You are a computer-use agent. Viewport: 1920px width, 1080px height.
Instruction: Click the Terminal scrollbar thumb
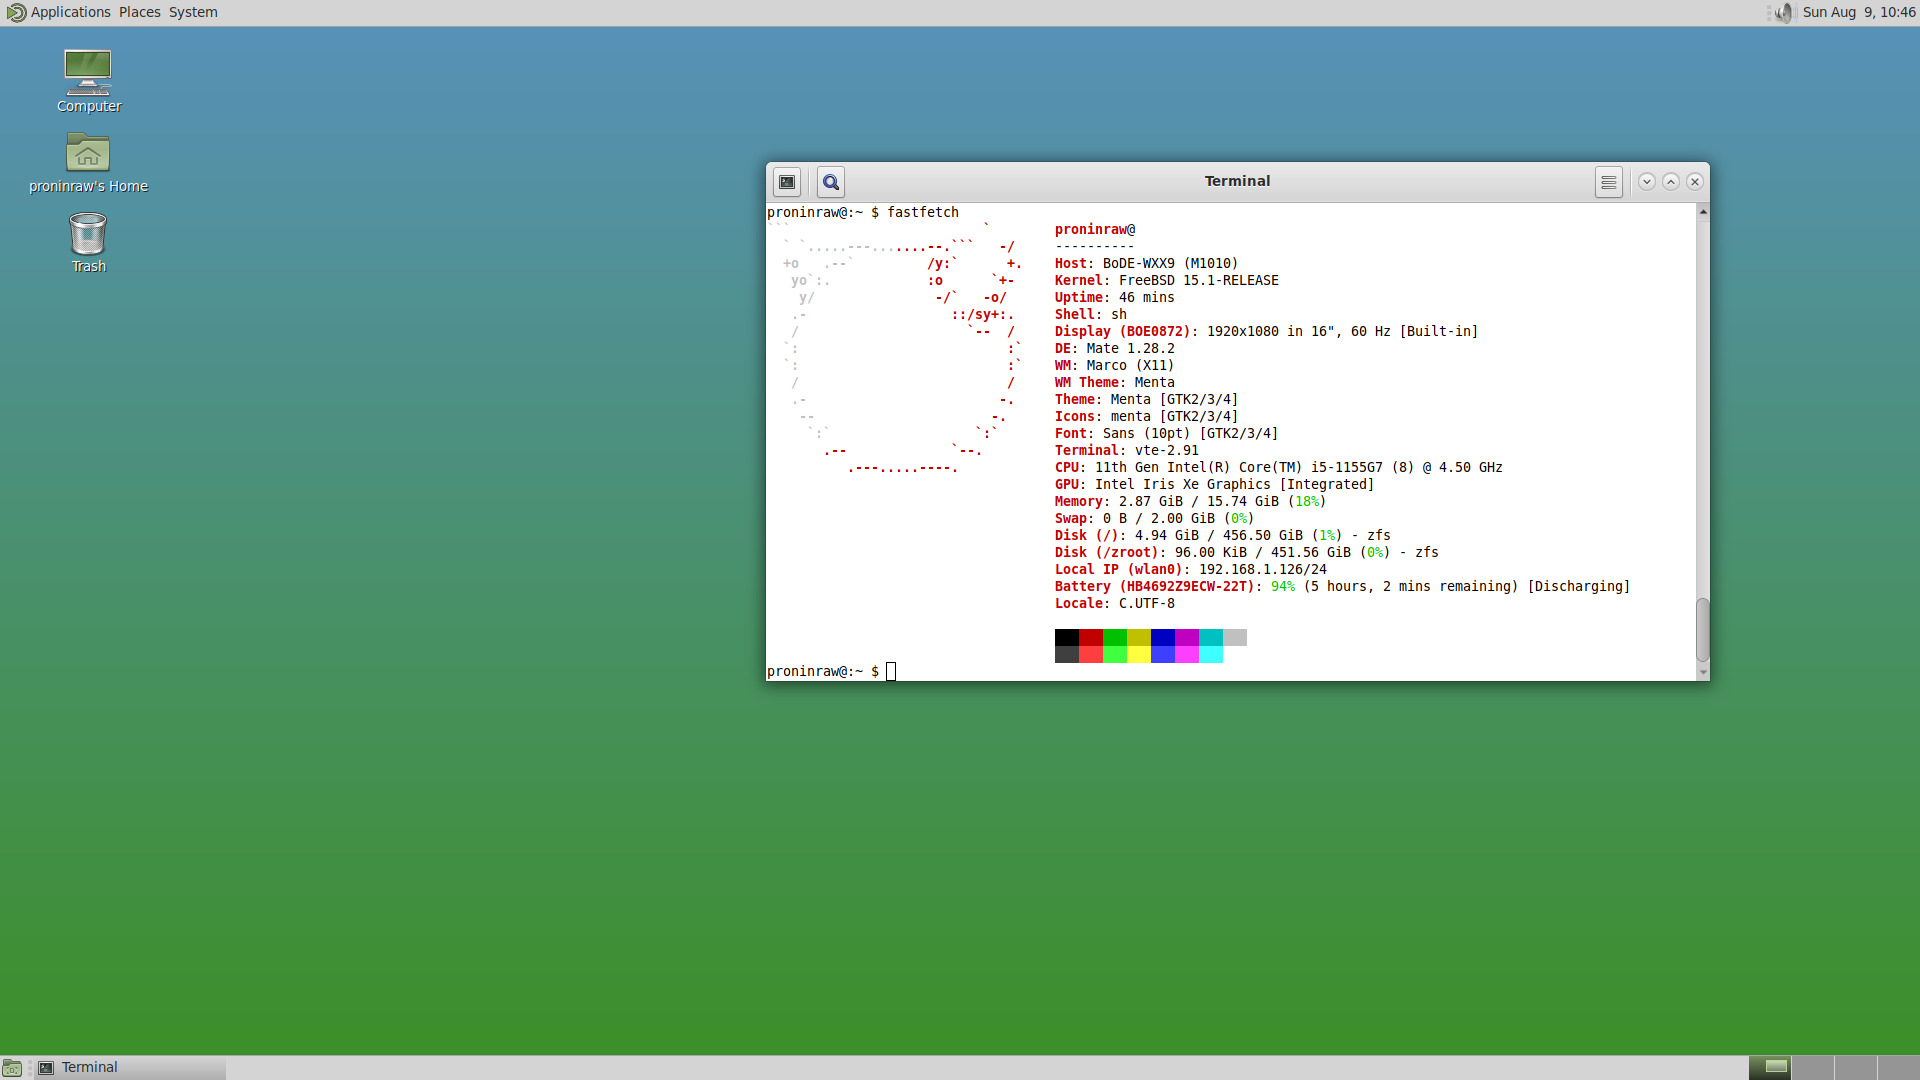[x=1703, y=630]
